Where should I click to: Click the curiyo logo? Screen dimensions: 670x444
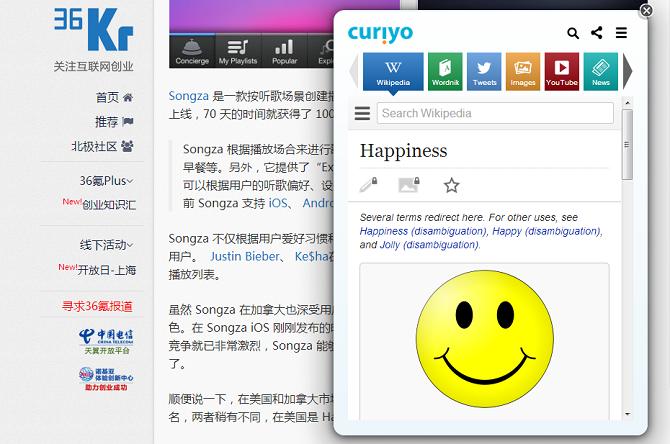(380, 33)
